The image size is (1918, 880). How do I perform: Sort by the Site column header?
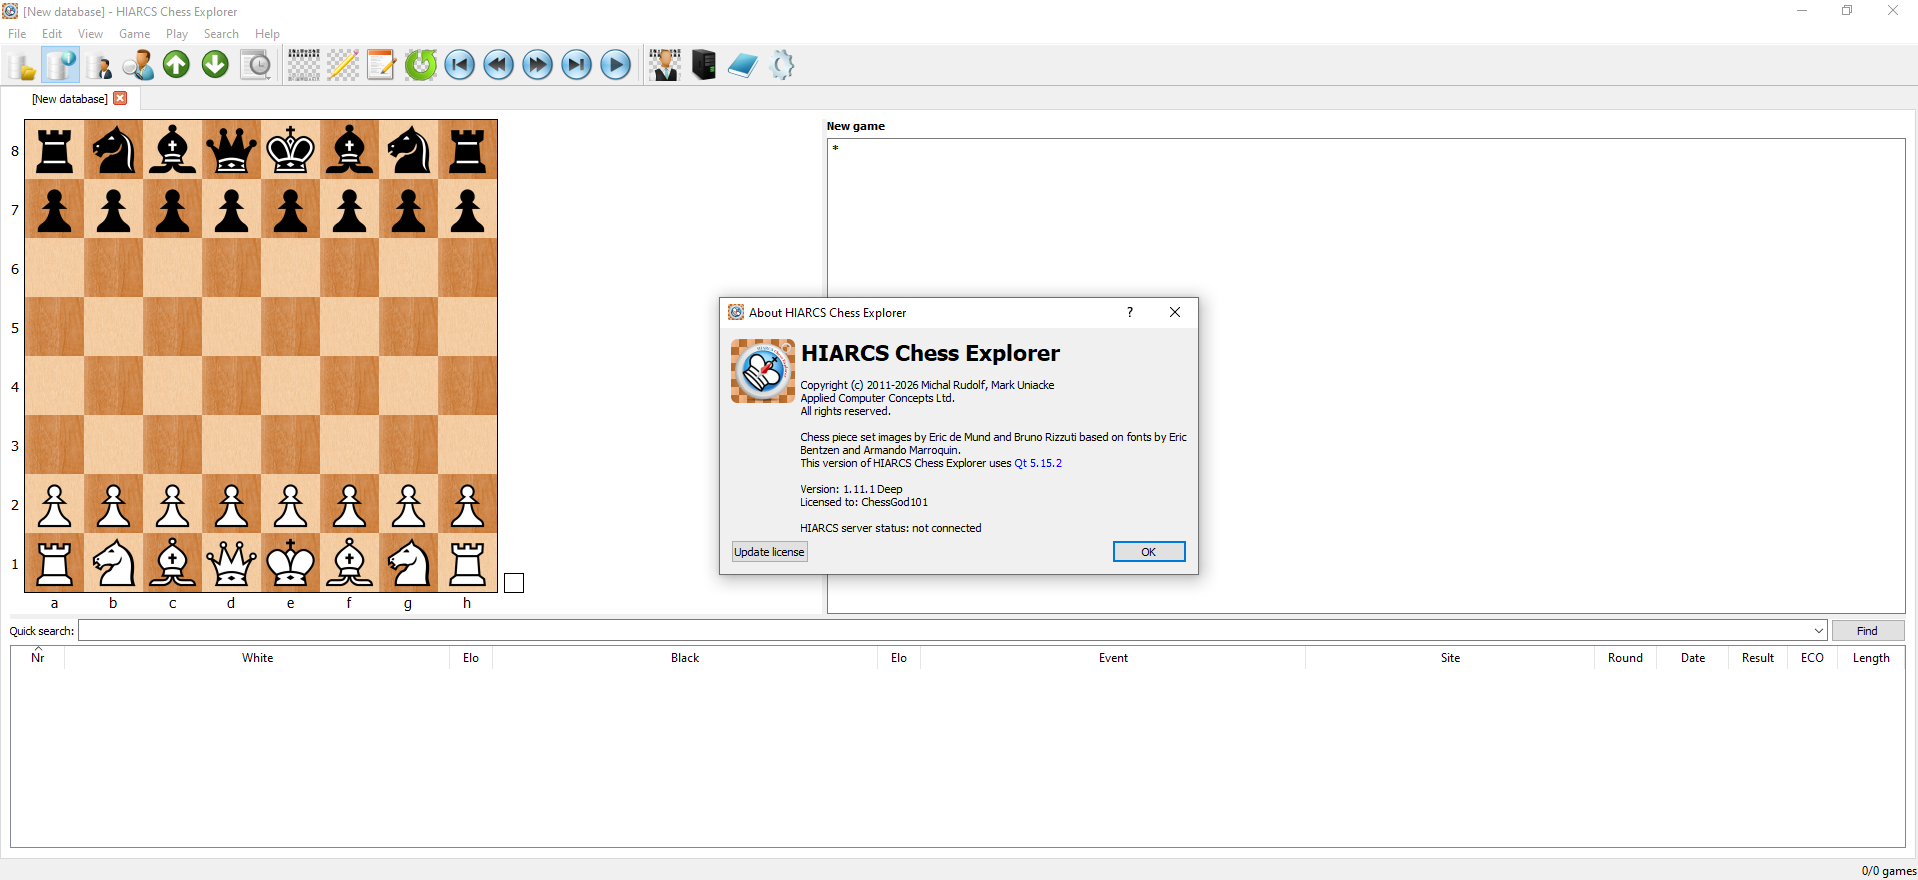coord(1450,658)
